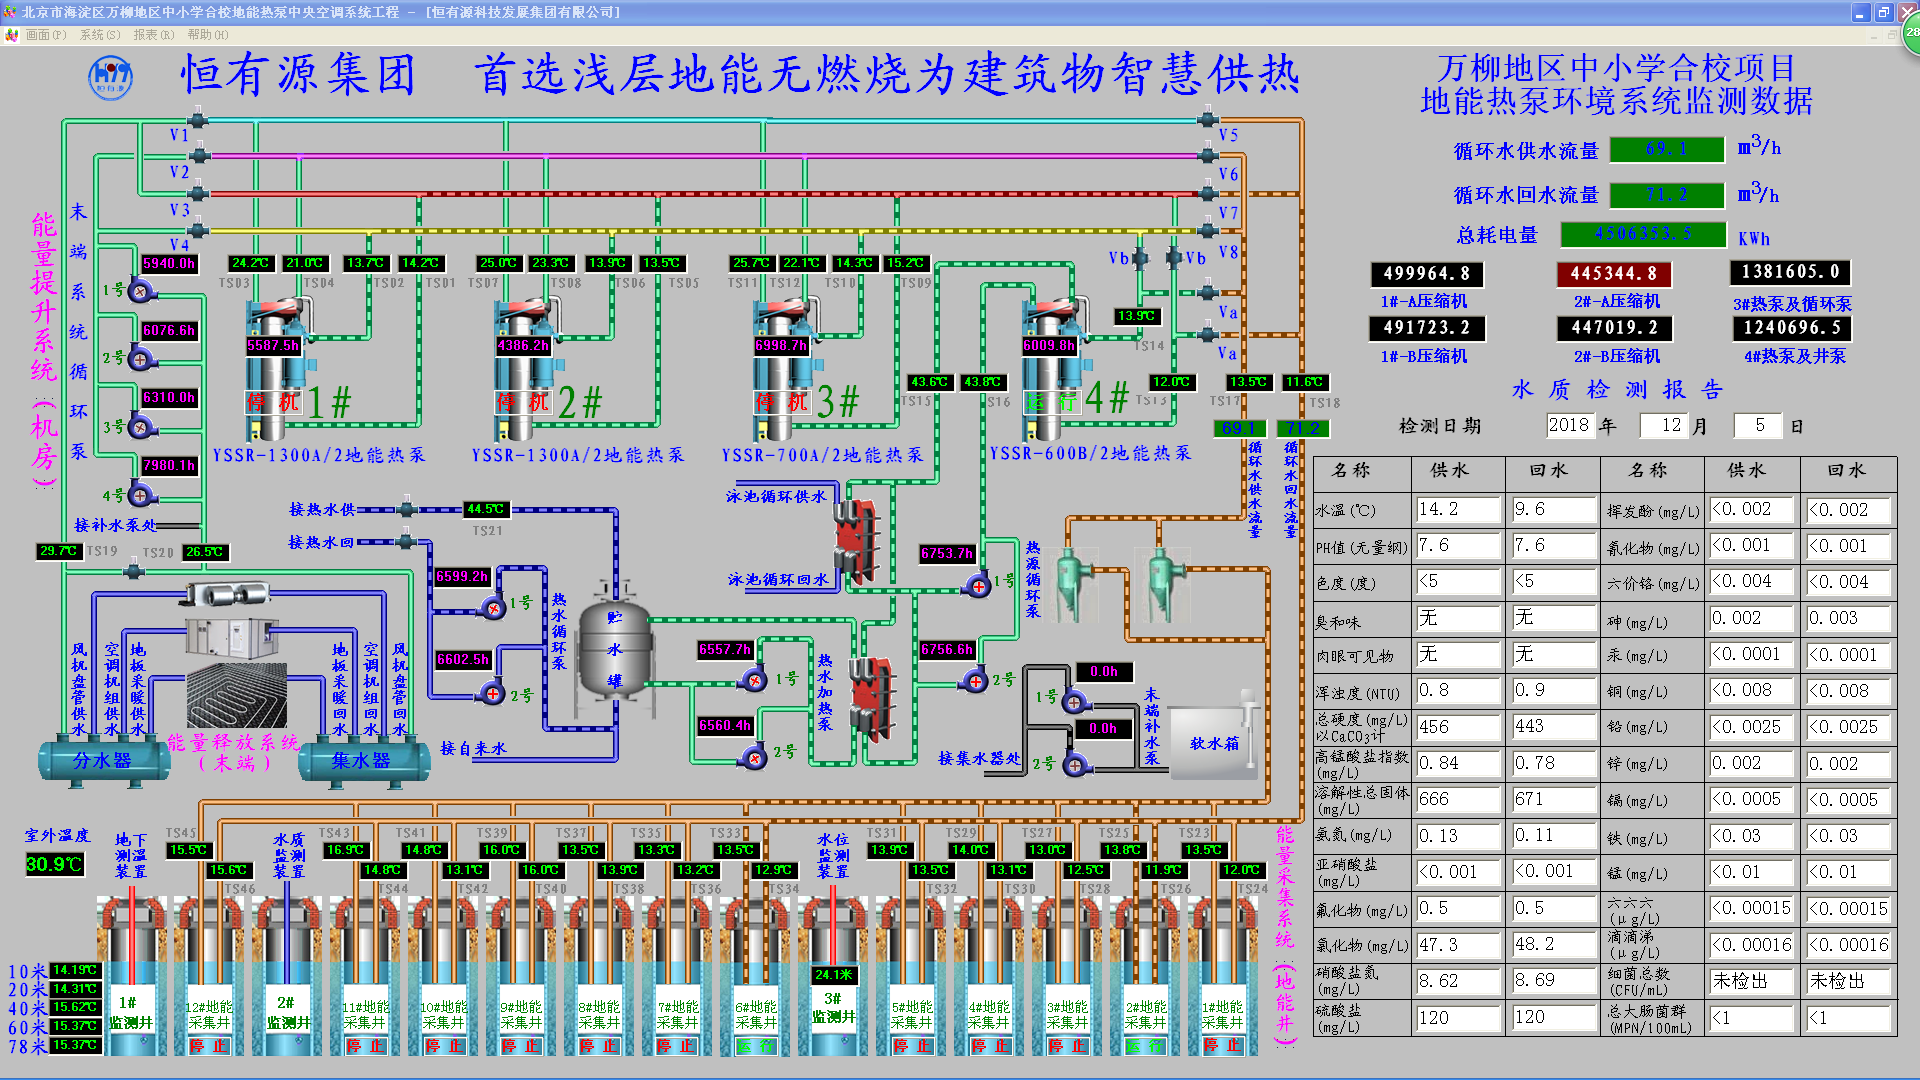Open the 报表(R) menu
Viewport: 1920px width, 1080px height.
point(153,35)
